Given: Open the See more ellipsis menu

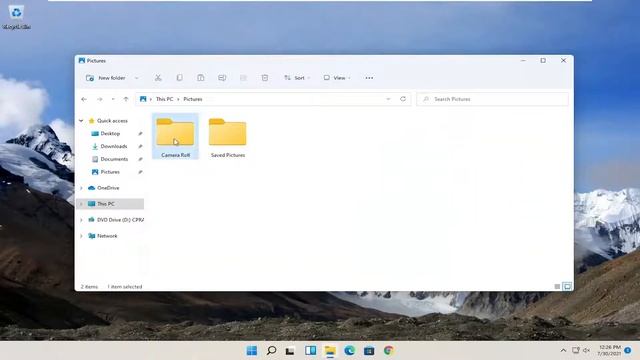Looking at the screenshot, I should coord(369,78).
